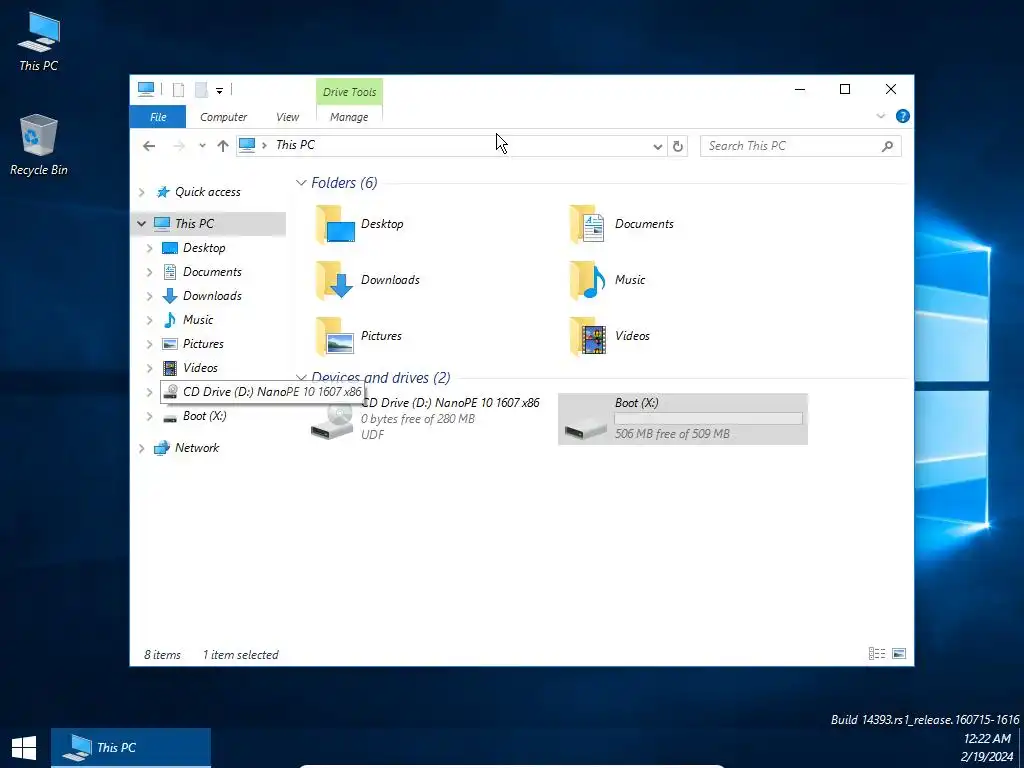Screen dimensions: 1024x768
Task: Click This PC taskbar button
Action: [x=131, y=748]
